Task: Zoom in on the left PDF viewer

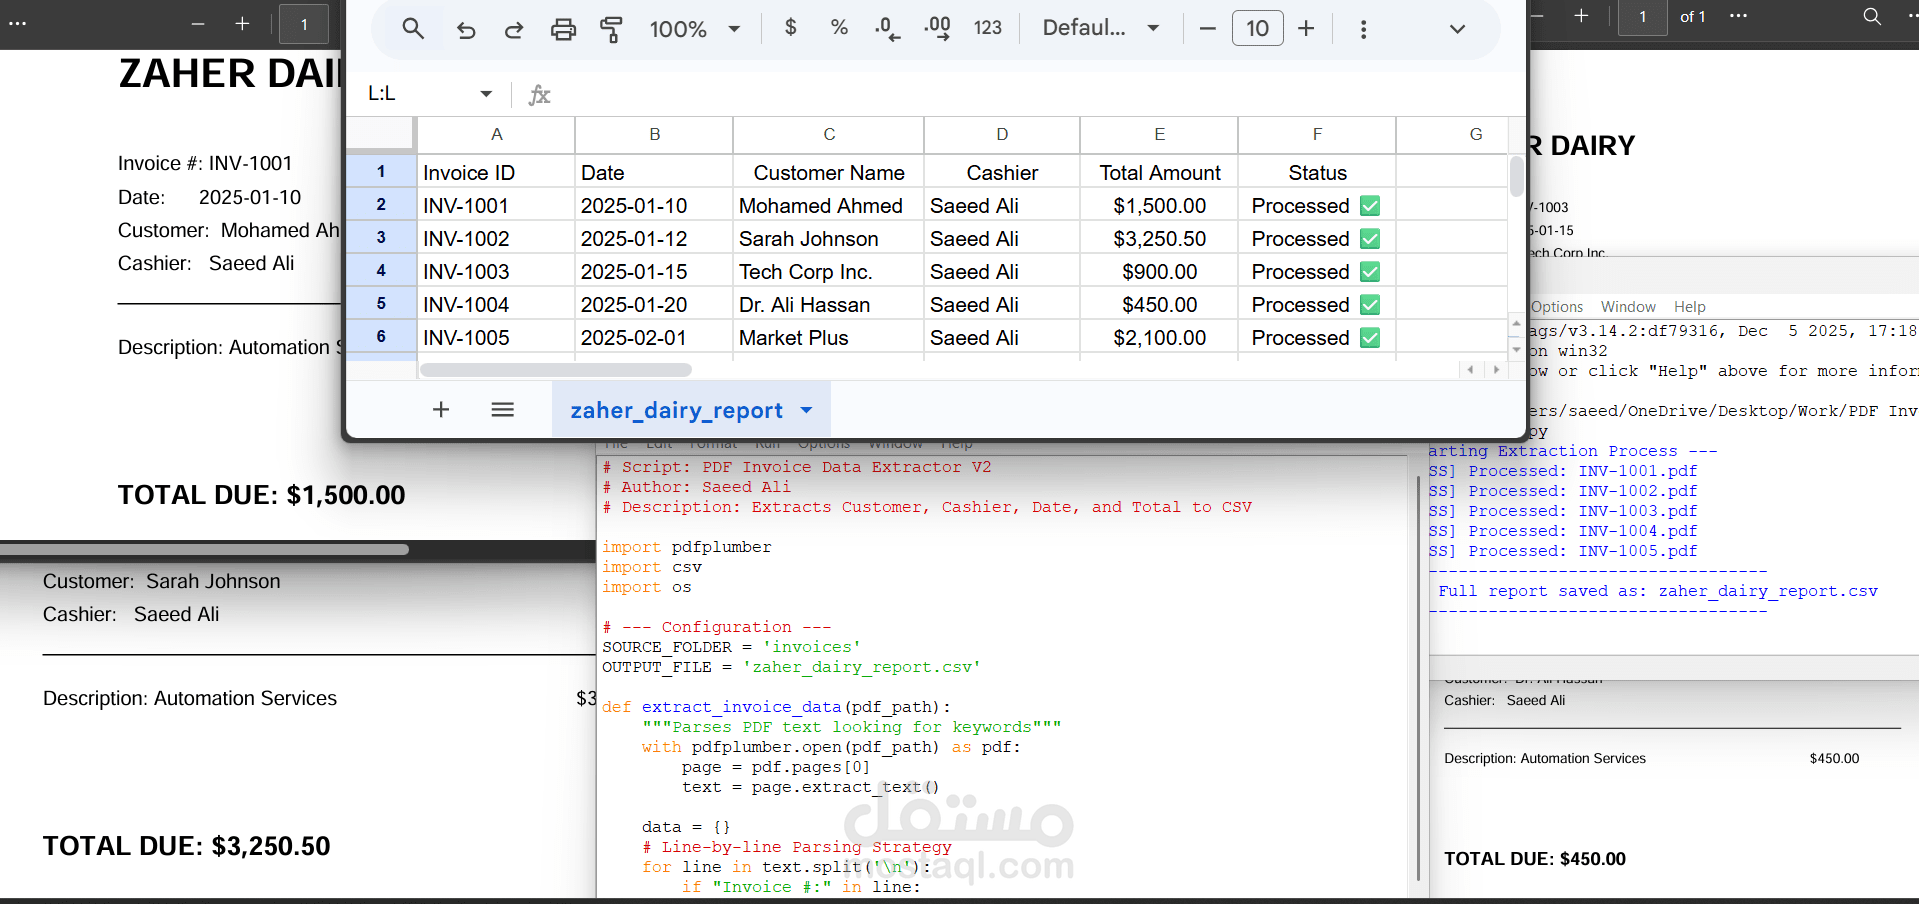Action: 242,24
